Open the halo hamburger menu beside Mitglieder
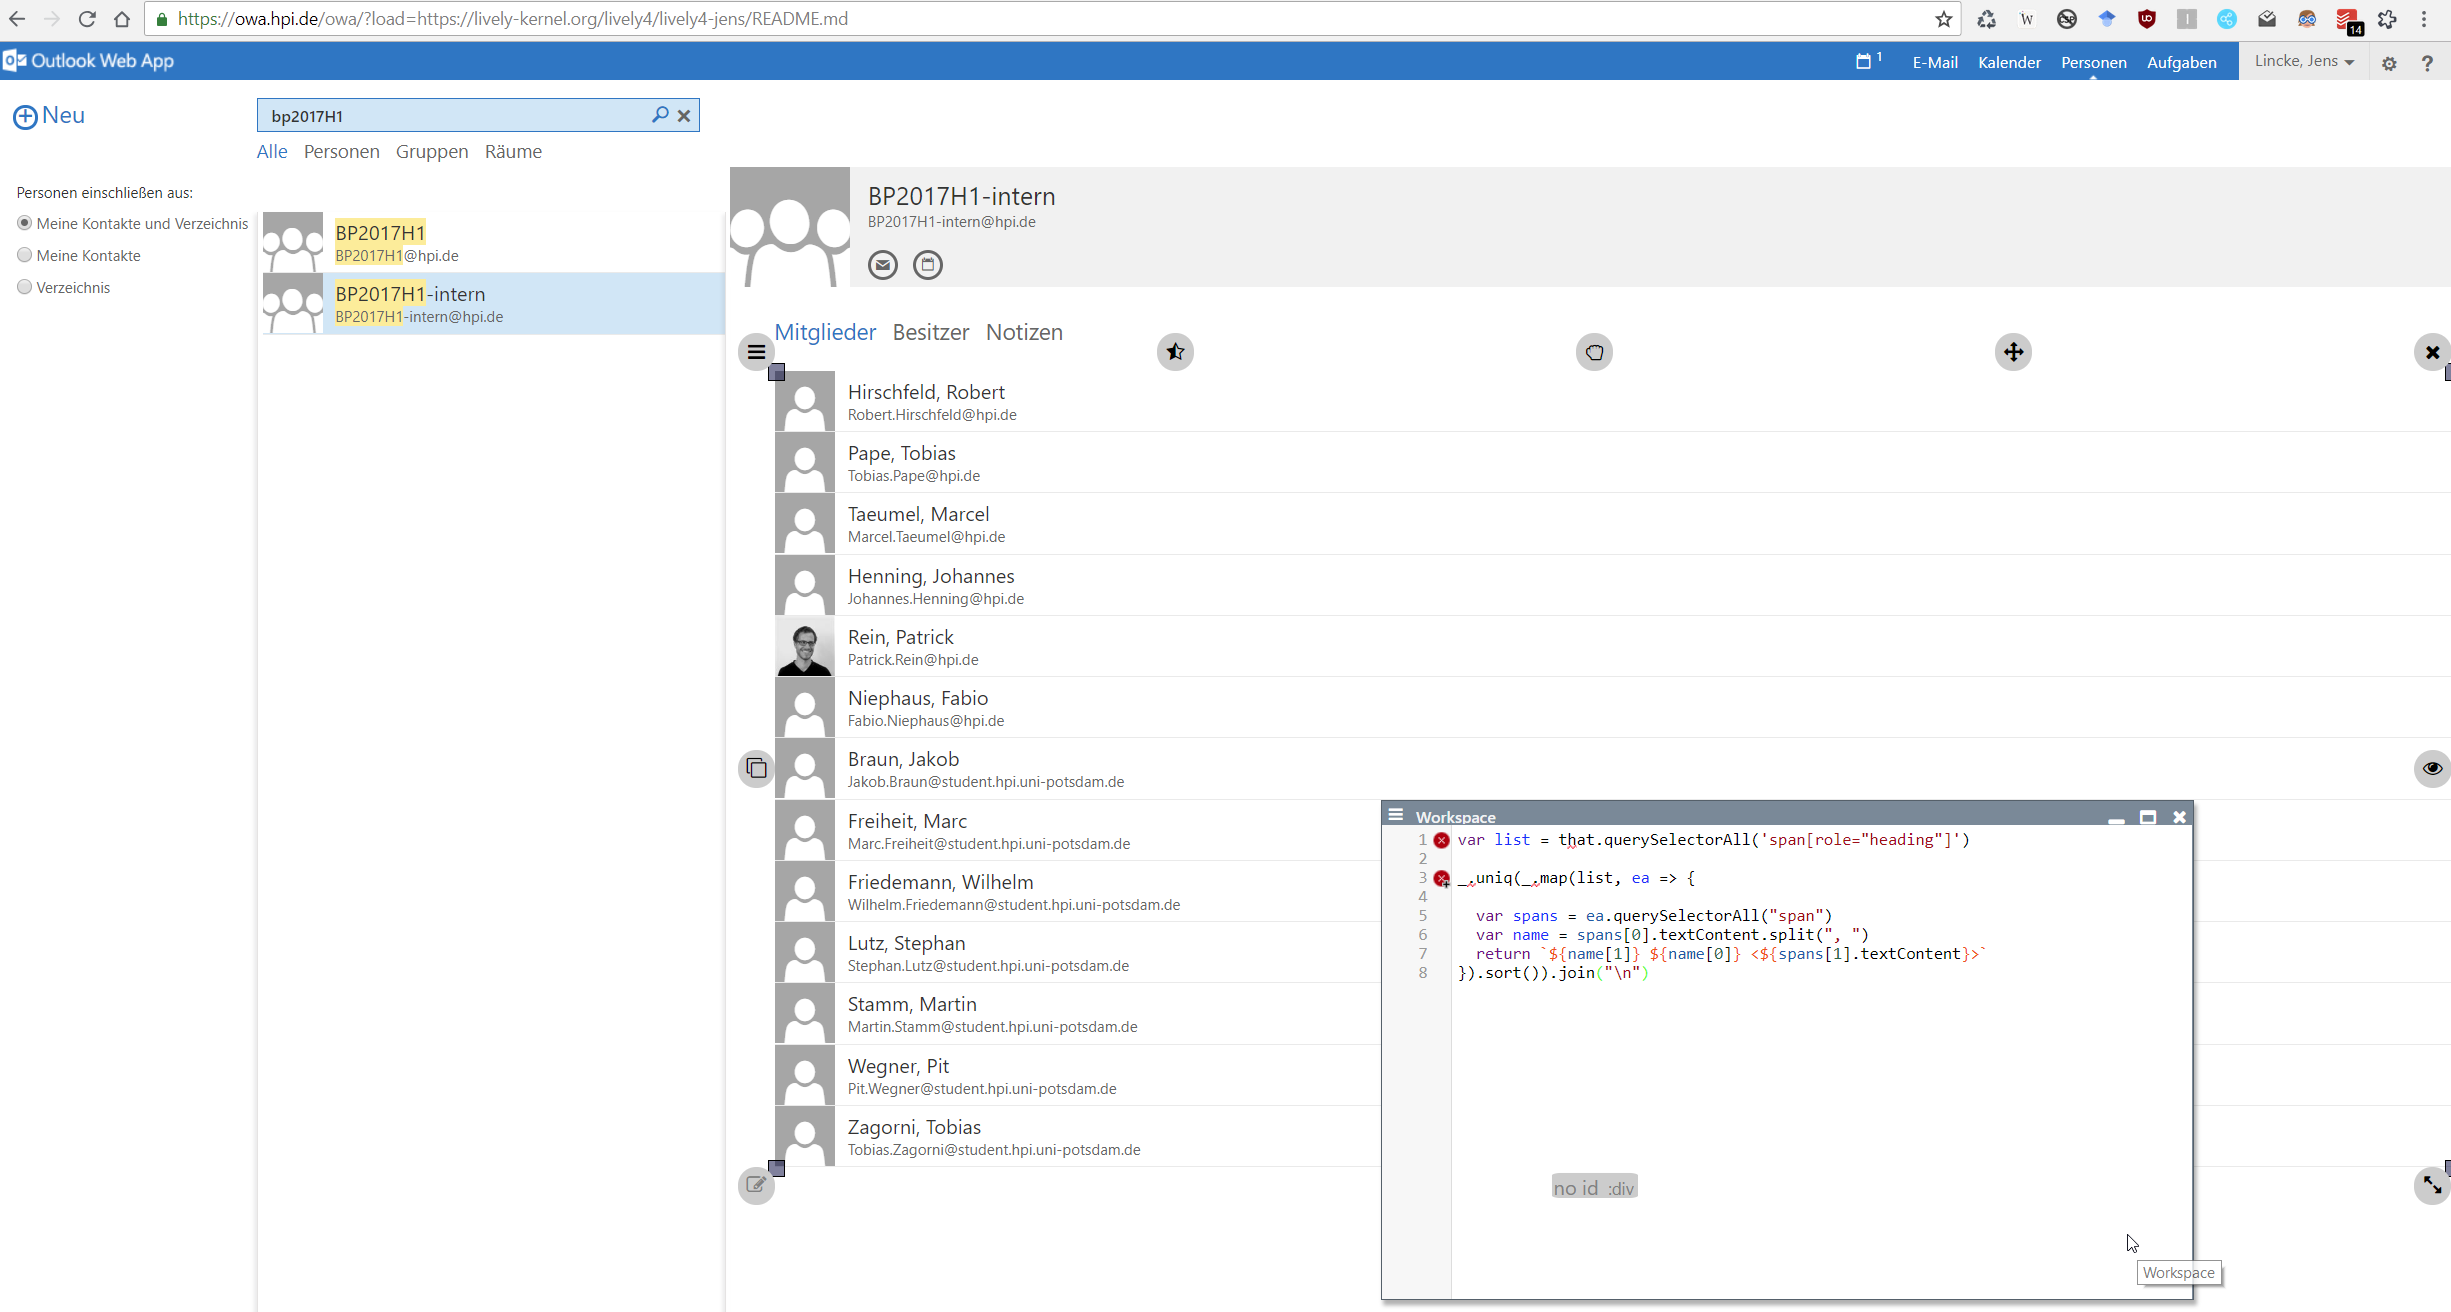The image size is (2451, 1312). point(756,352)
